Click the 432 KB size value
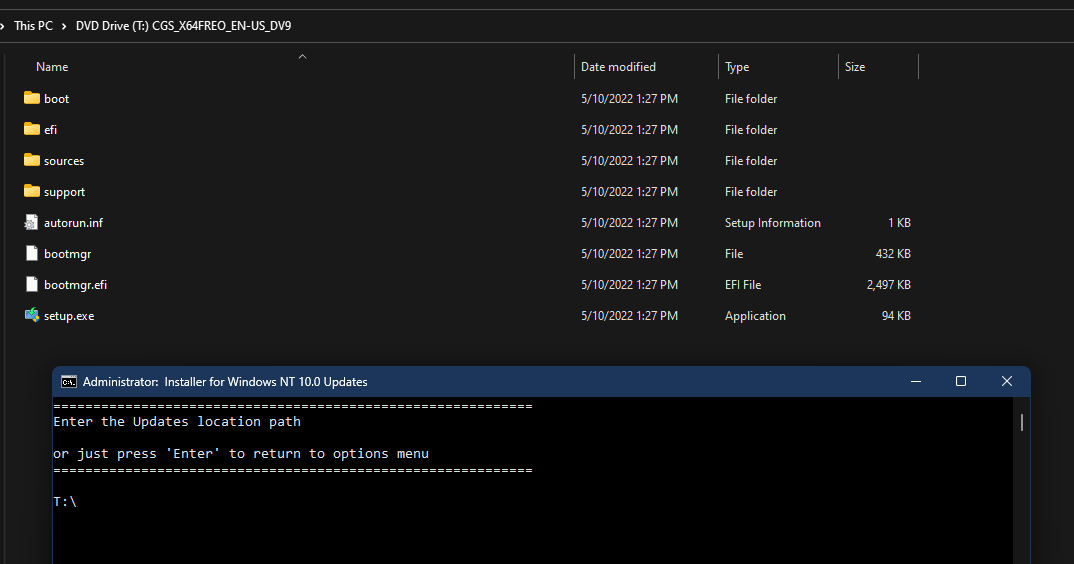The image size is (1074, 564). click(x=892, y=254)
